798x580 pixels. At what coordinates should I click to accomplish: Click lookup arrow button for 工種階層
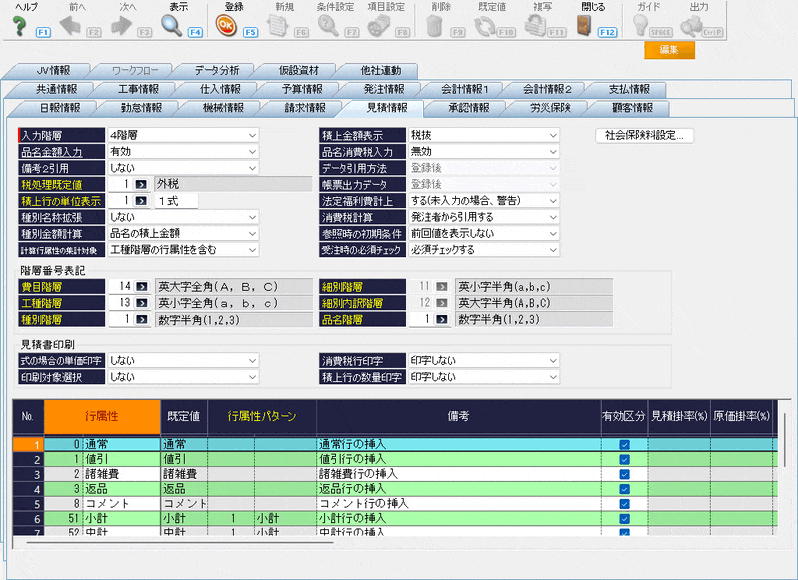coord(141,302)
